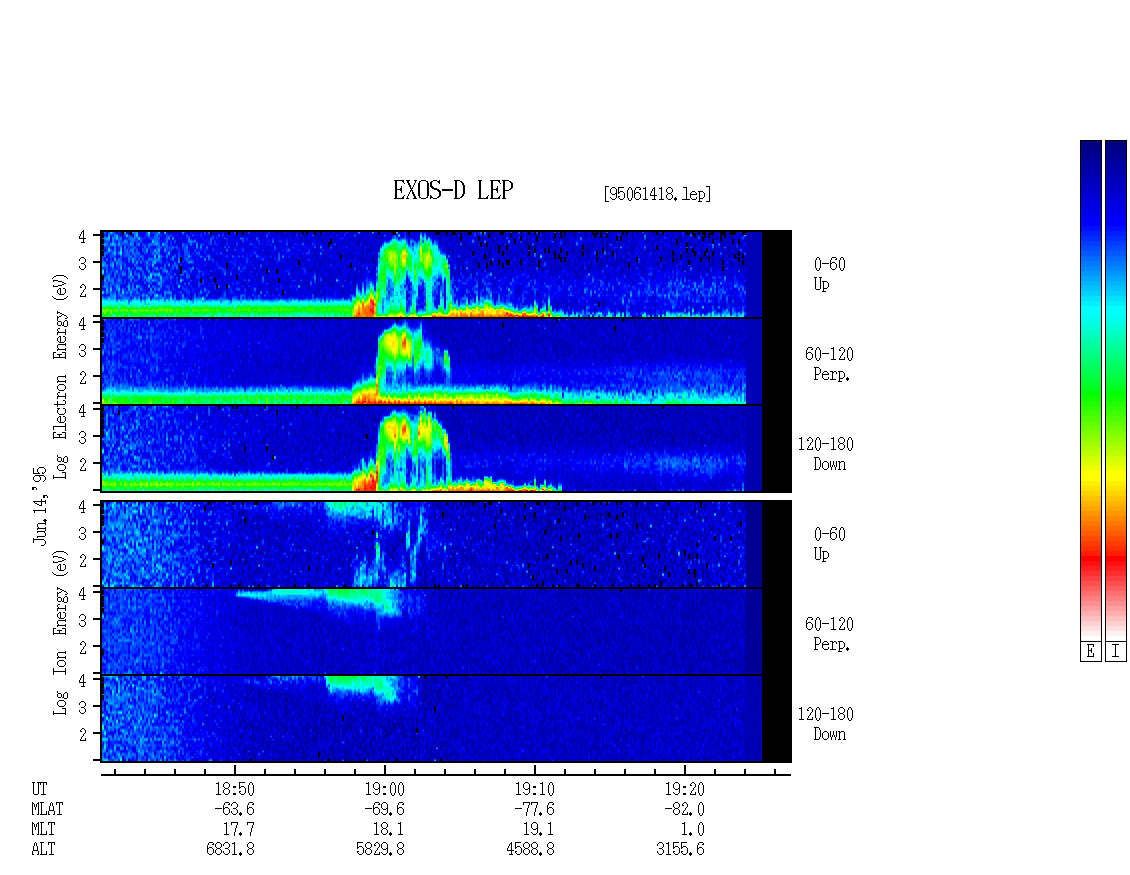Click the MLT value 19.1
The image size is (1130, 875).
point(538,830)
